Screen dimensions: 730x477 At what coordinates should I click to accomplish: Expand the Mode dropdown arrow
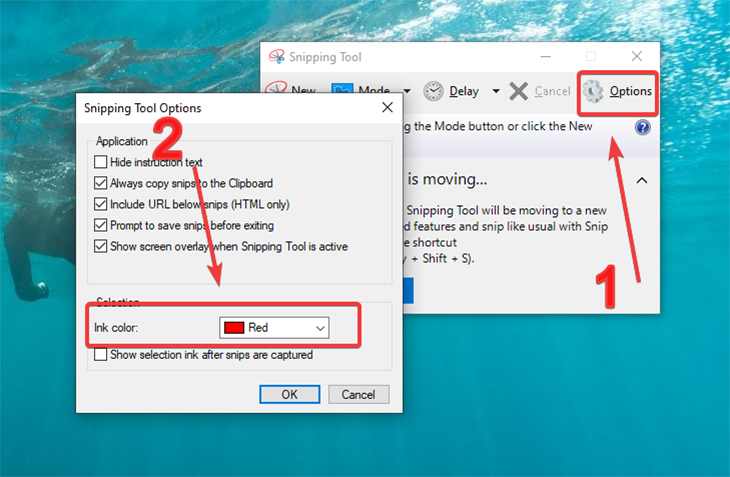coord(406,91)
